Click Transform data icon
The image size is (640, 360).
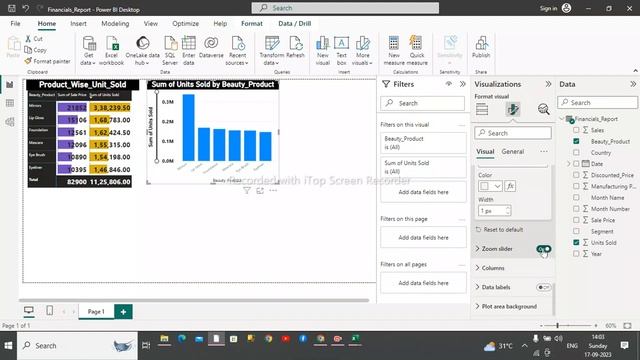pos(271,51)
